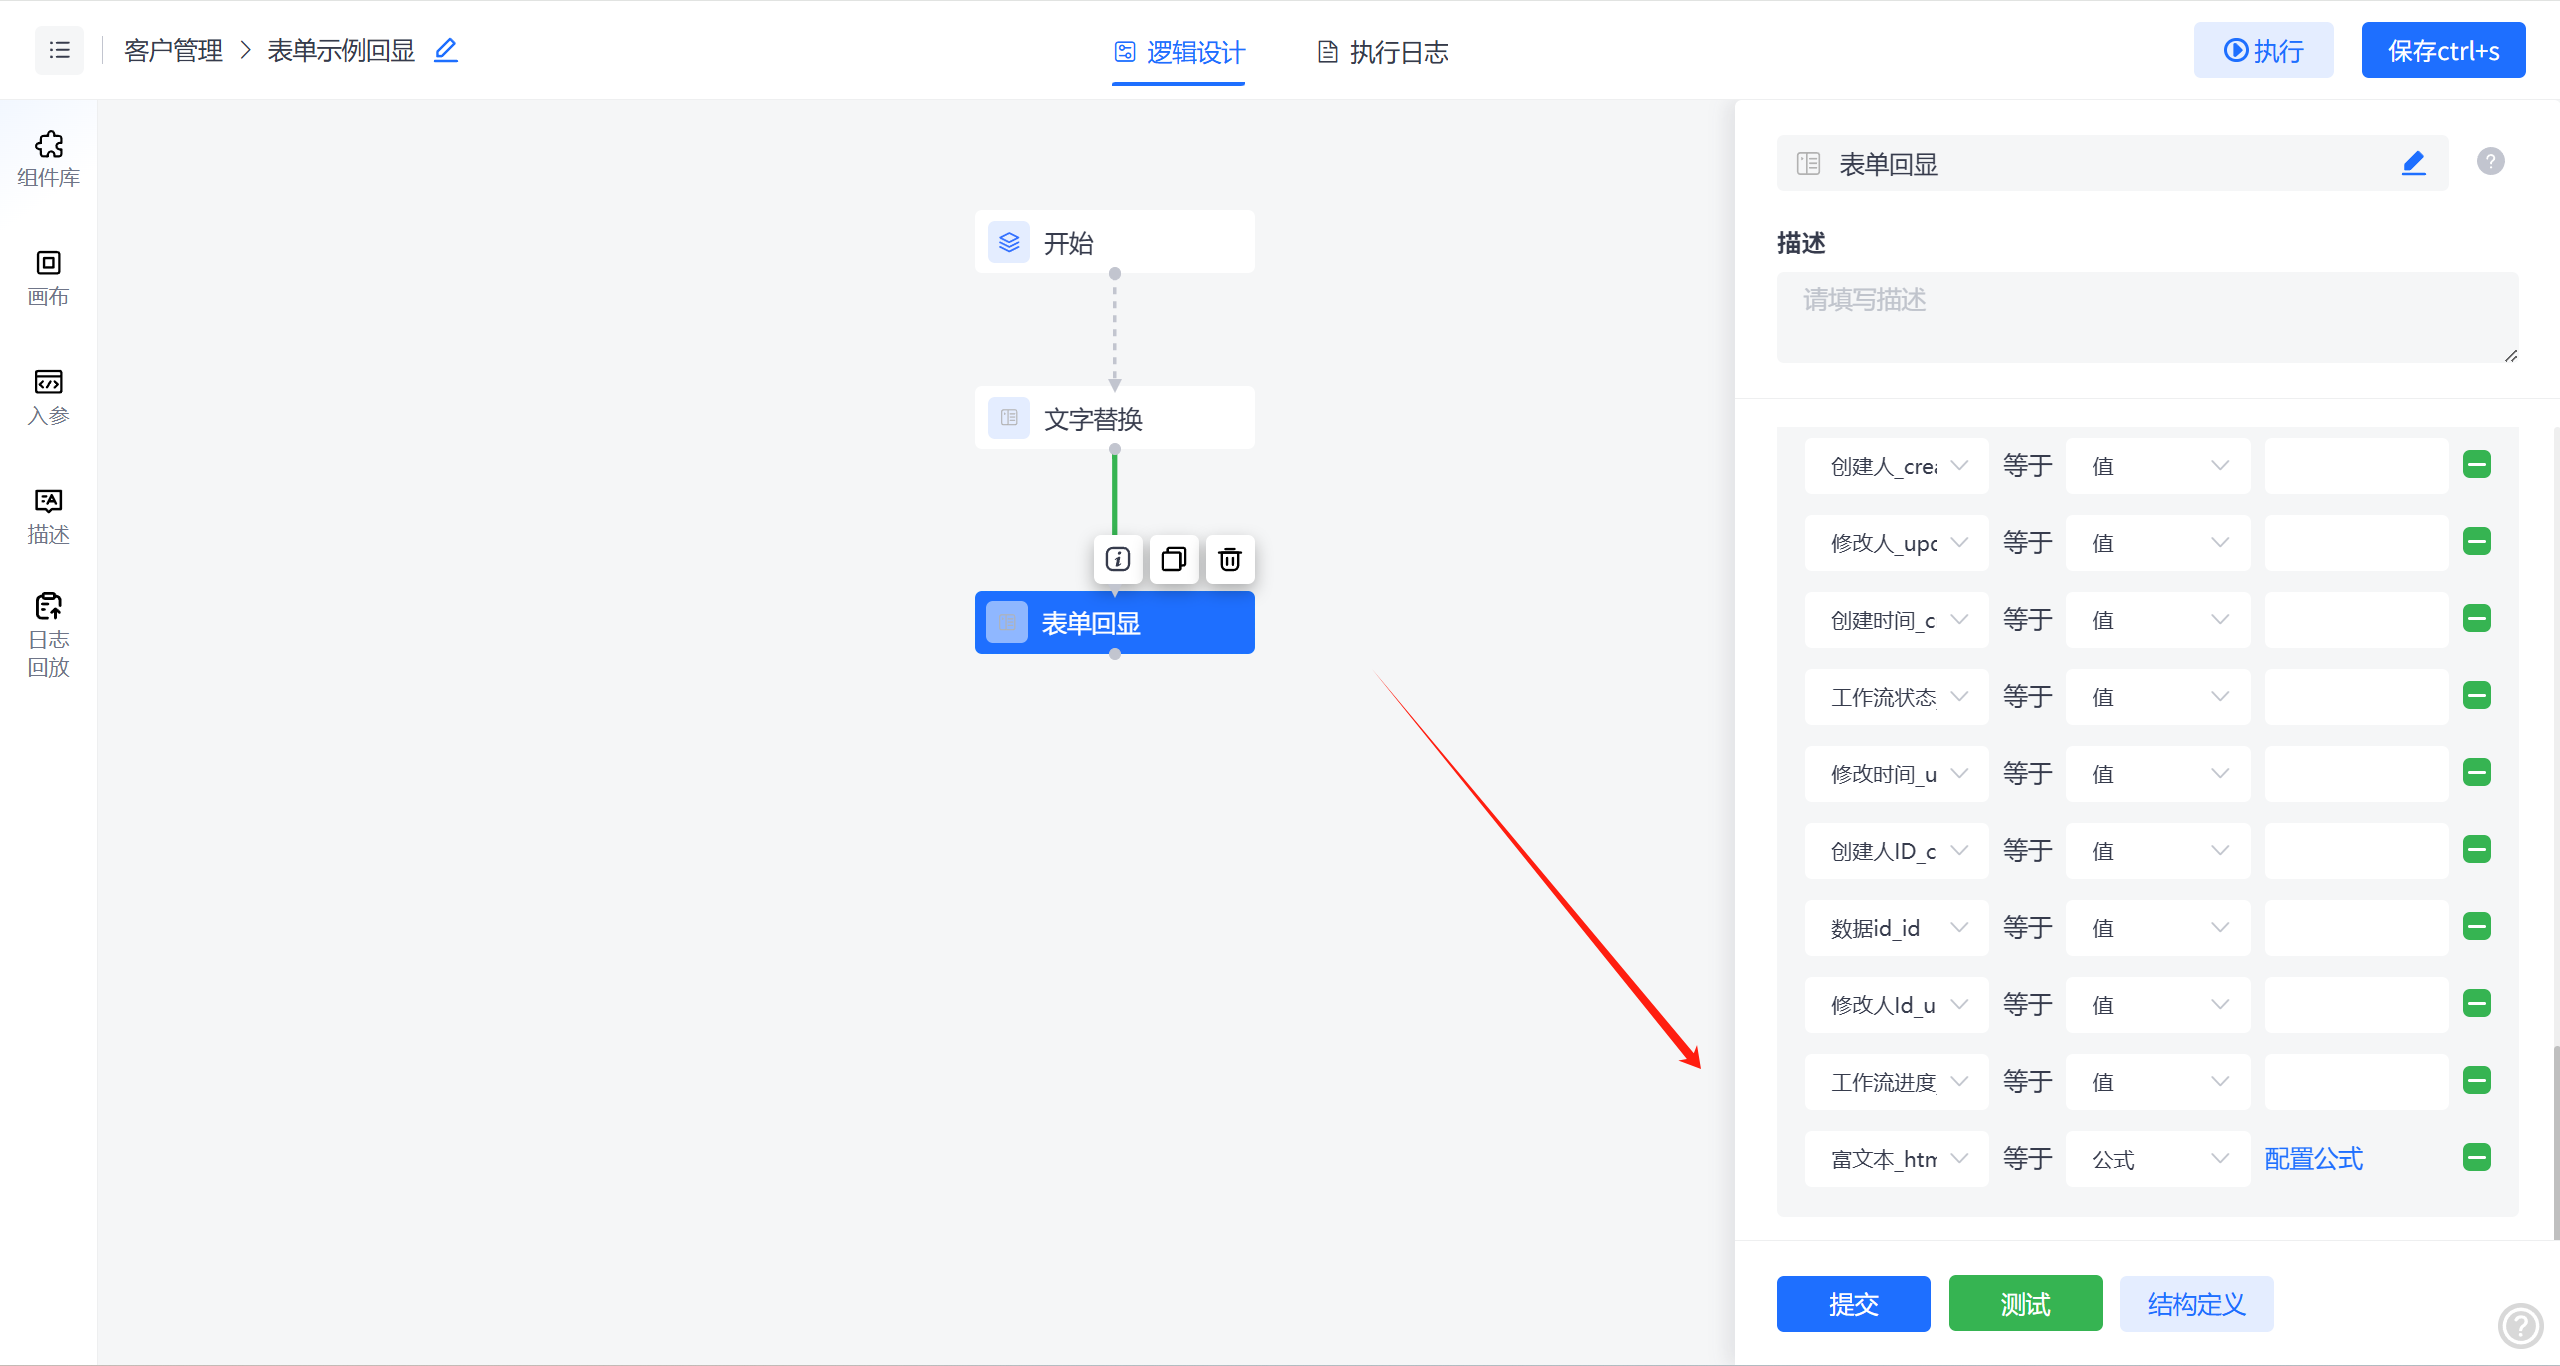Click the info icon above 表单回显 node
The height and width of the screenshot is (1366, 2560).
click(1117, 560)
